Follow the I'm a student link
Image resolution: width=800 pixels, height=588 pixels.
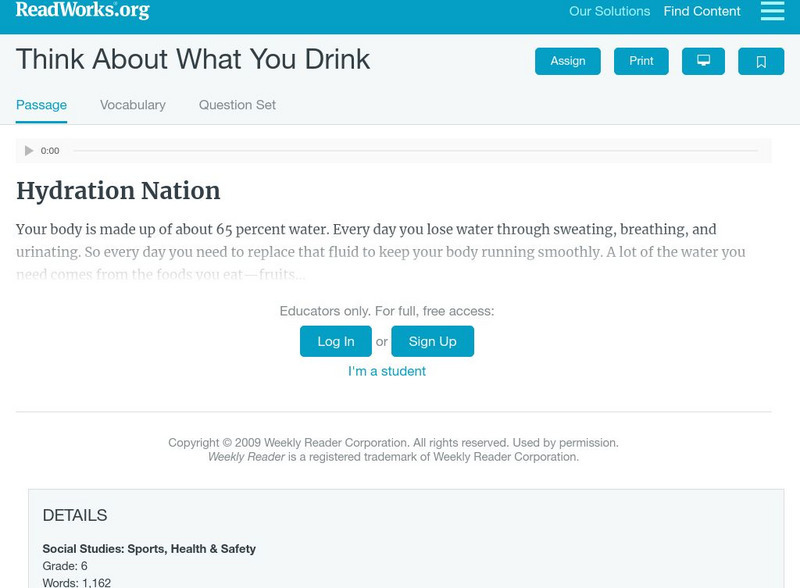387,371
